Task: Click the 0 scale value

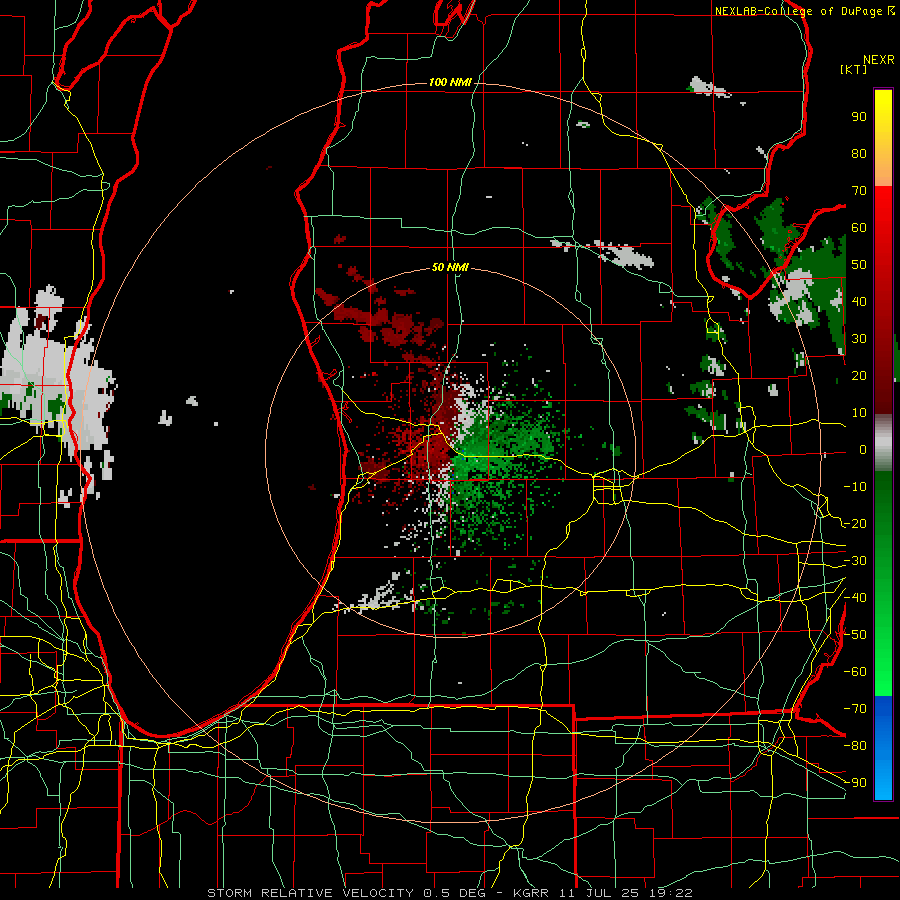Action: (x=863, y=450)
